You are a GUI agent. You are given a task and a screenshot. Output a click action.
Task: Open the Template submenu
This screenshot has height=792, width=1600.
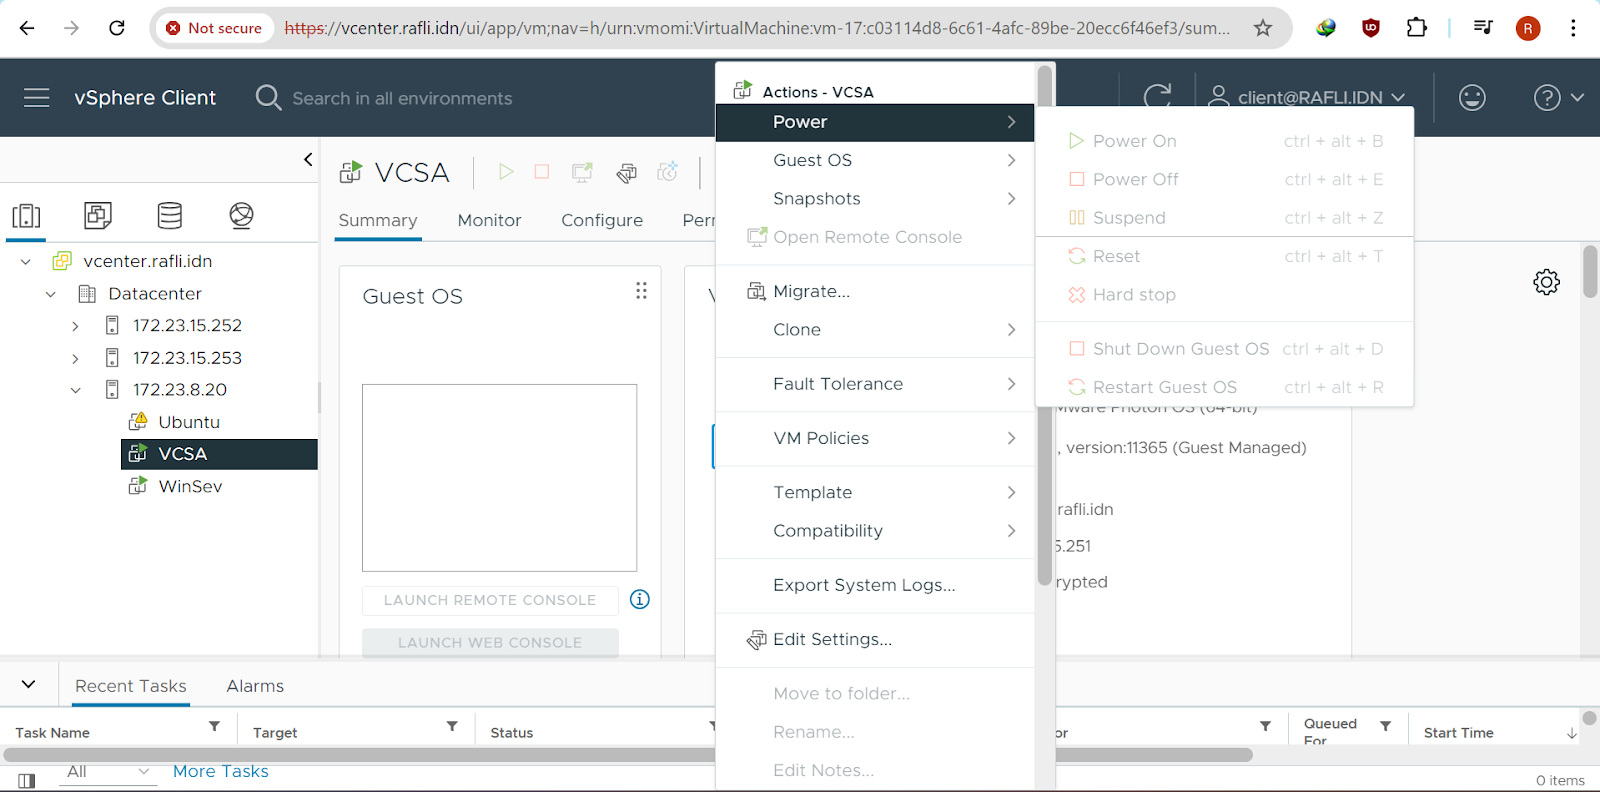[x=875, y=492]
